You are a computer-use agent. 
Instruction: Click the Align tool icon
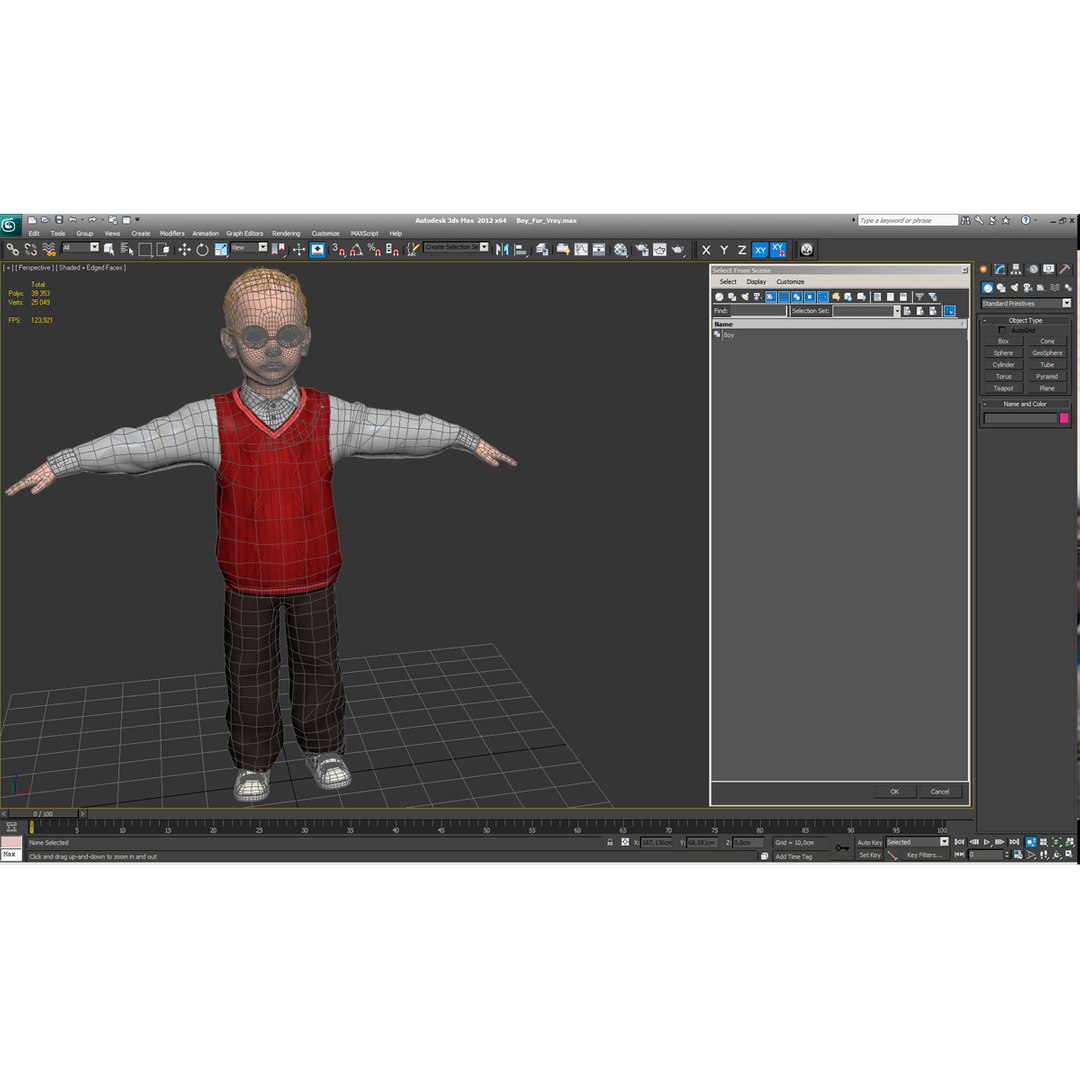pyautogui.click(x=521, y=249)
